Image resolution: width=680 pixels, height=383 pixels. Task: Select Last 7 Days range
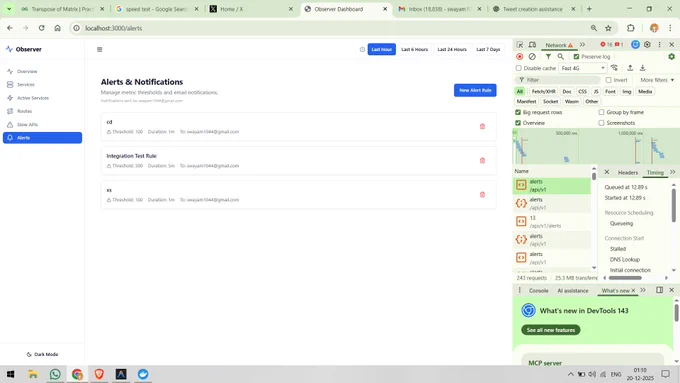click(488, 49)
